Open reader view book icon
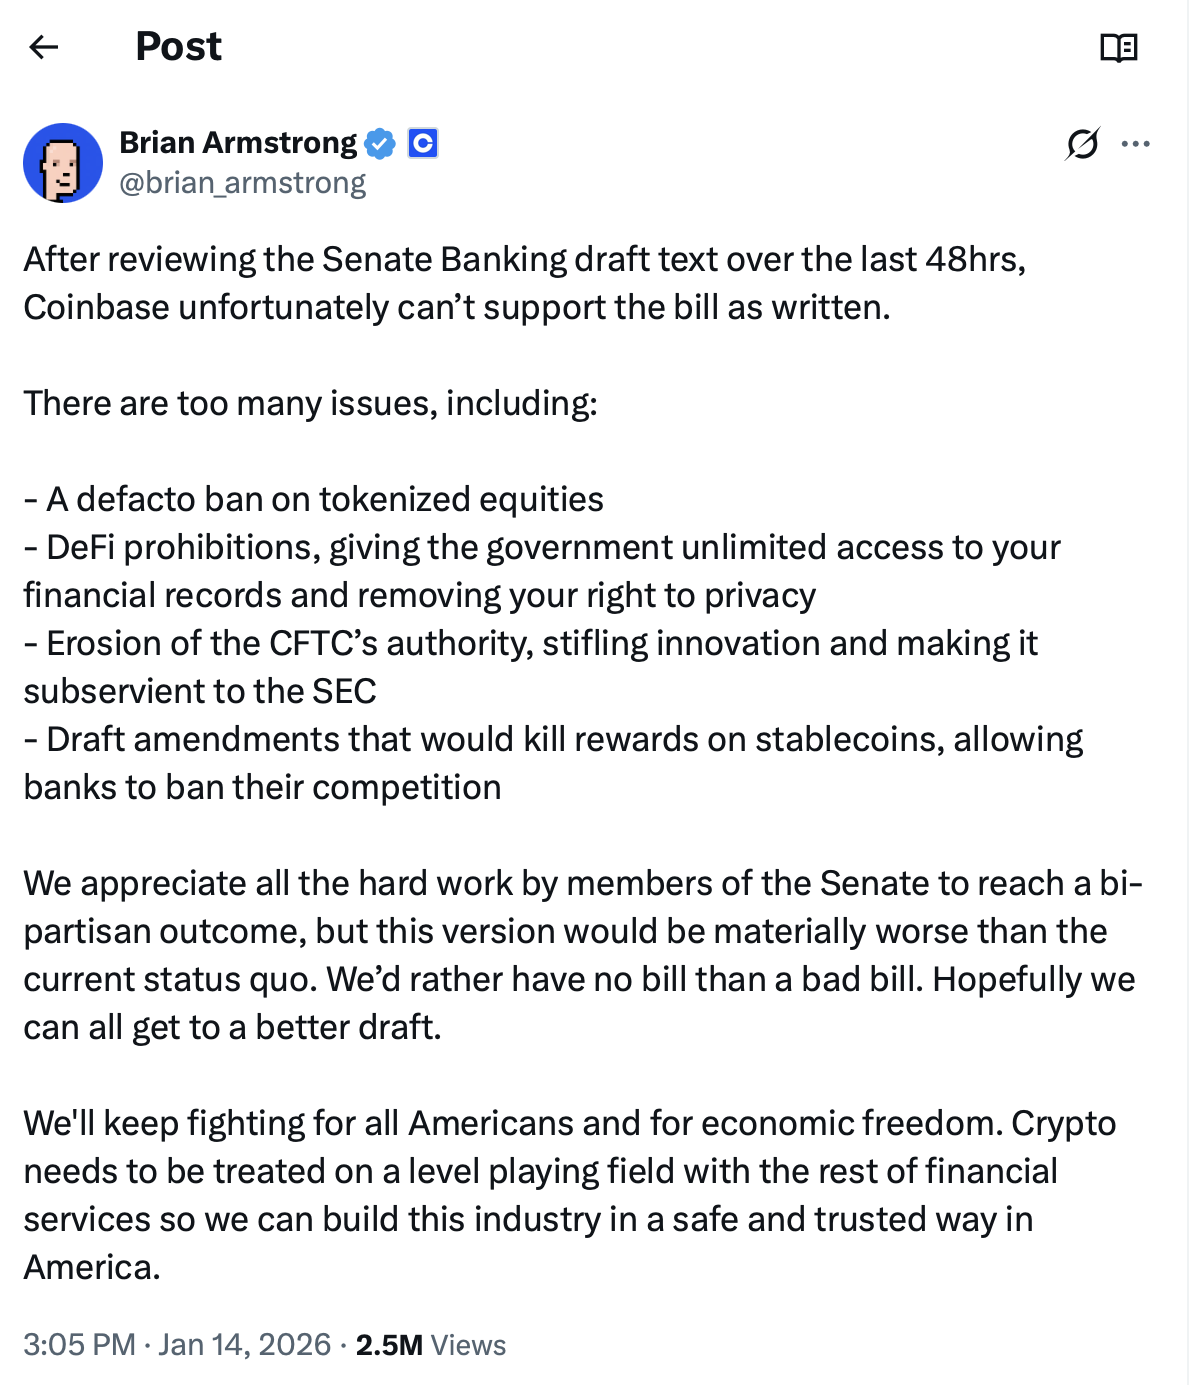The width and height of the screenshot is (1189, 1385). tap(1118, 47)
